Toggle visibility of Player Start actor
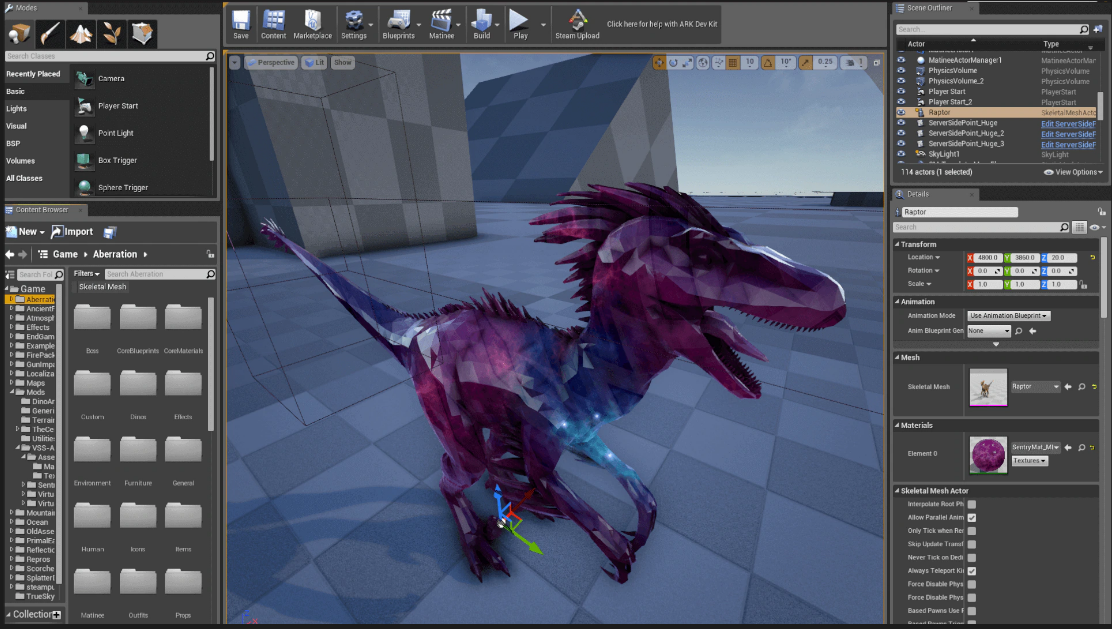1112x629 pixels. (901, 91)
